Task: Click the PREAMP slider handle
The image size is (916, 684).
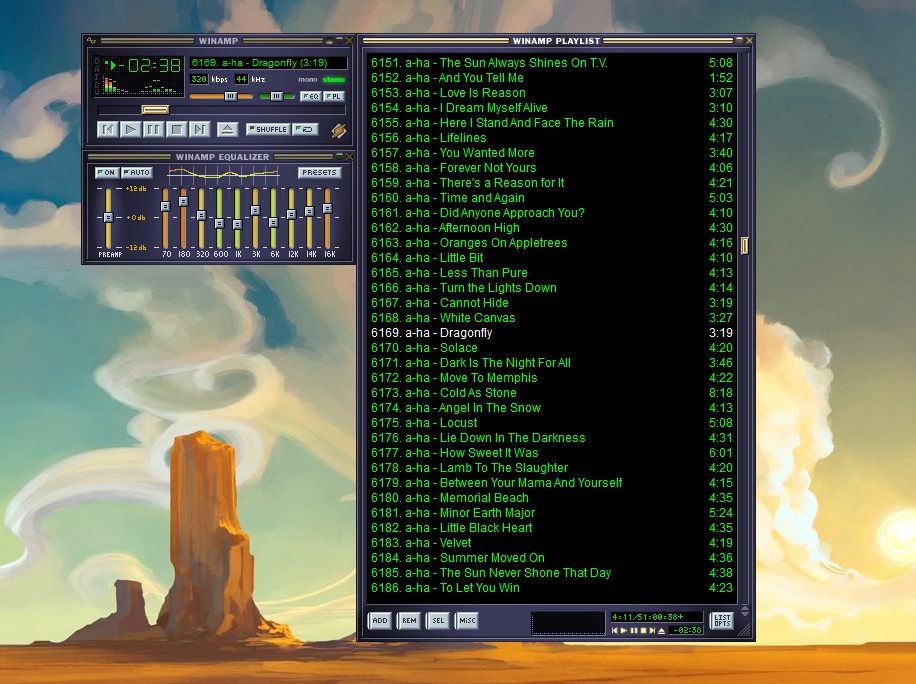Action: pyautogui.click(x=108, y=217)
